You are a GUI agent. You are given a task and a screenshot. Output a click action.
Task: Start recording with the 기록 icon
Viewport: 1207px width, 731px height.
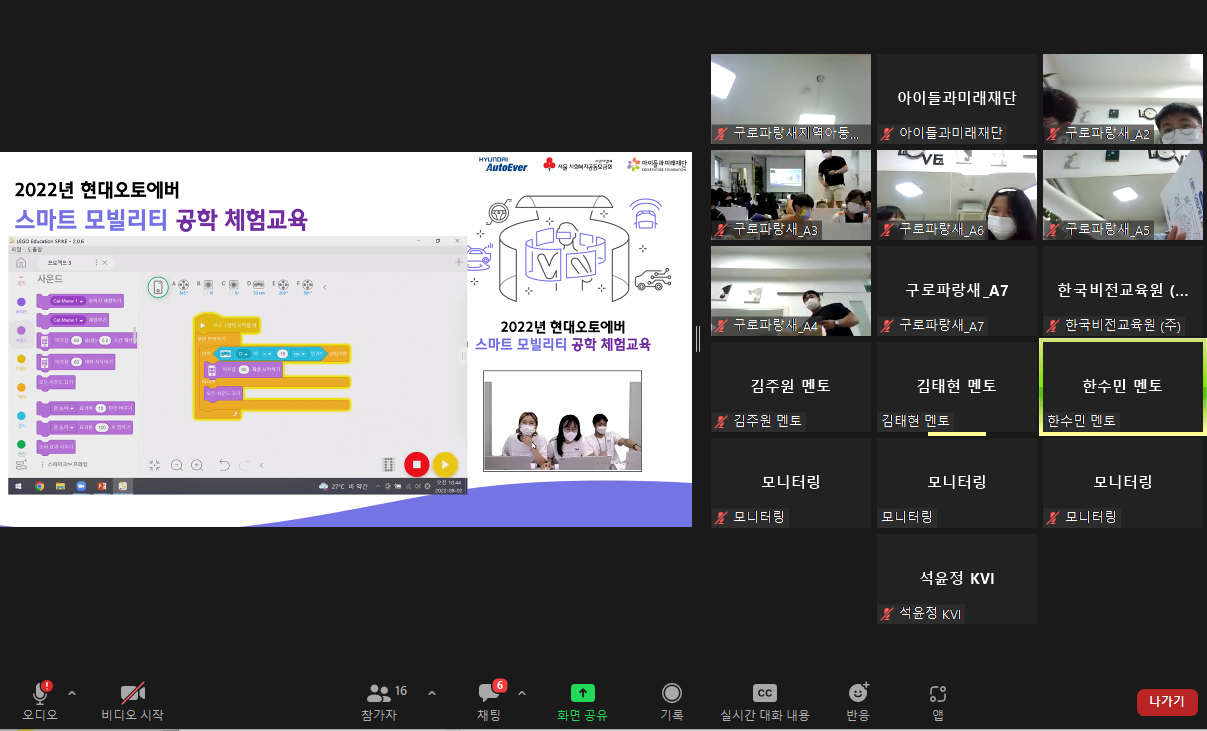672,693
